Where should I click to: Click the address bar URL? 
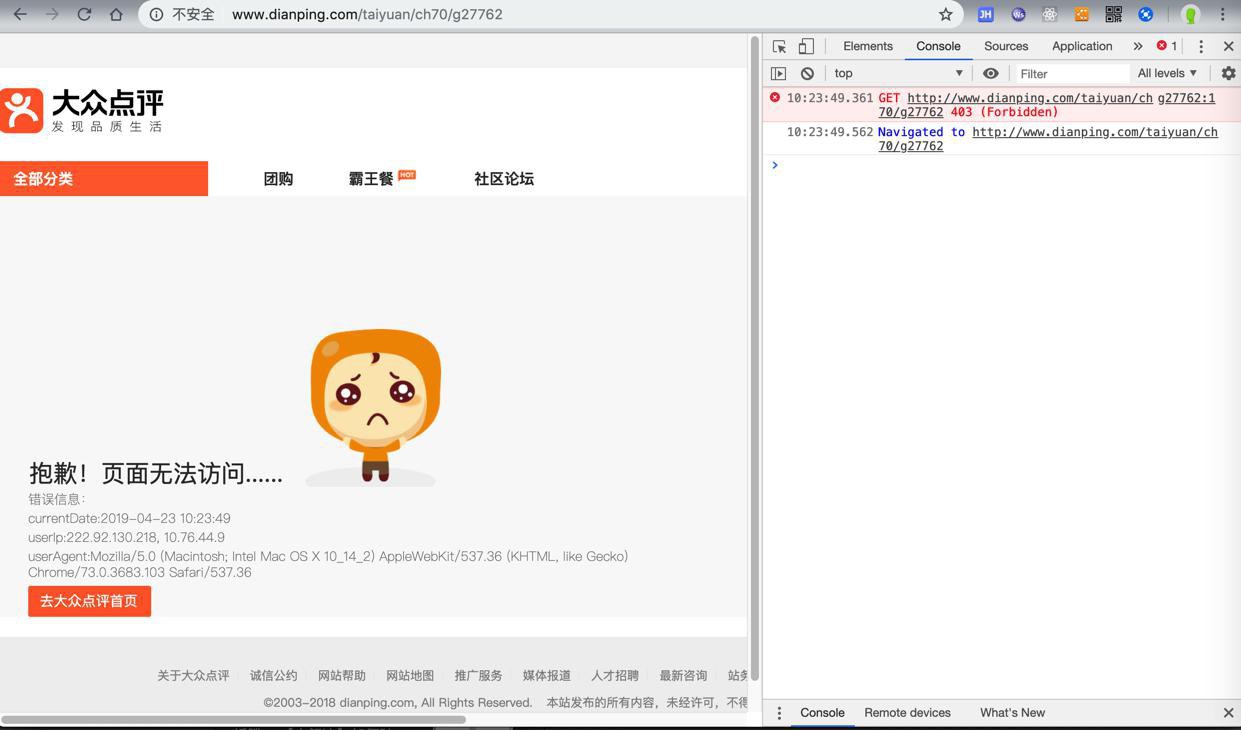click(367, 15)
